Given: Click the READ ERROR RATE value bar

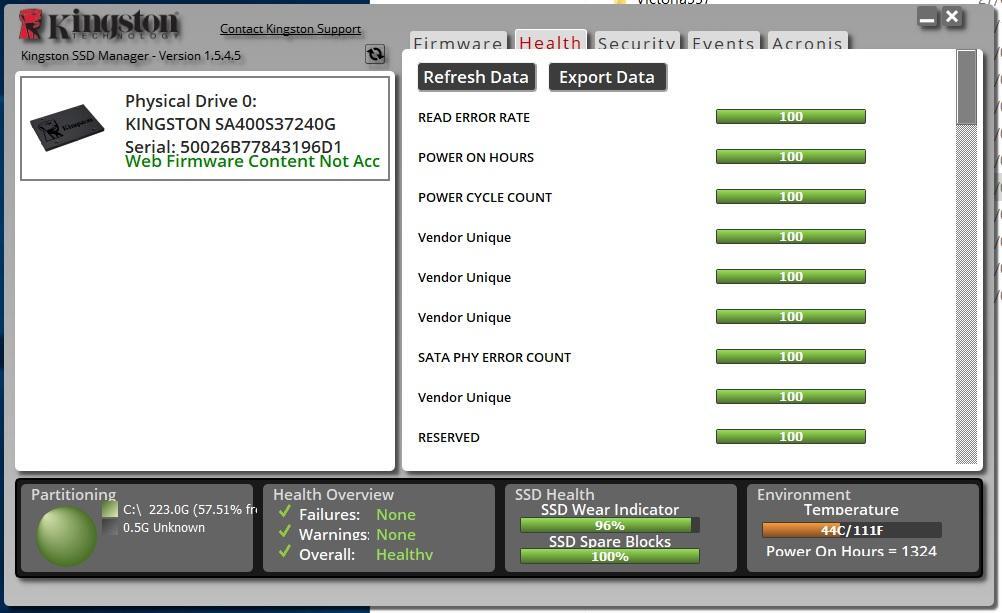Looking at the screenshot, I should tap(790, 116).
